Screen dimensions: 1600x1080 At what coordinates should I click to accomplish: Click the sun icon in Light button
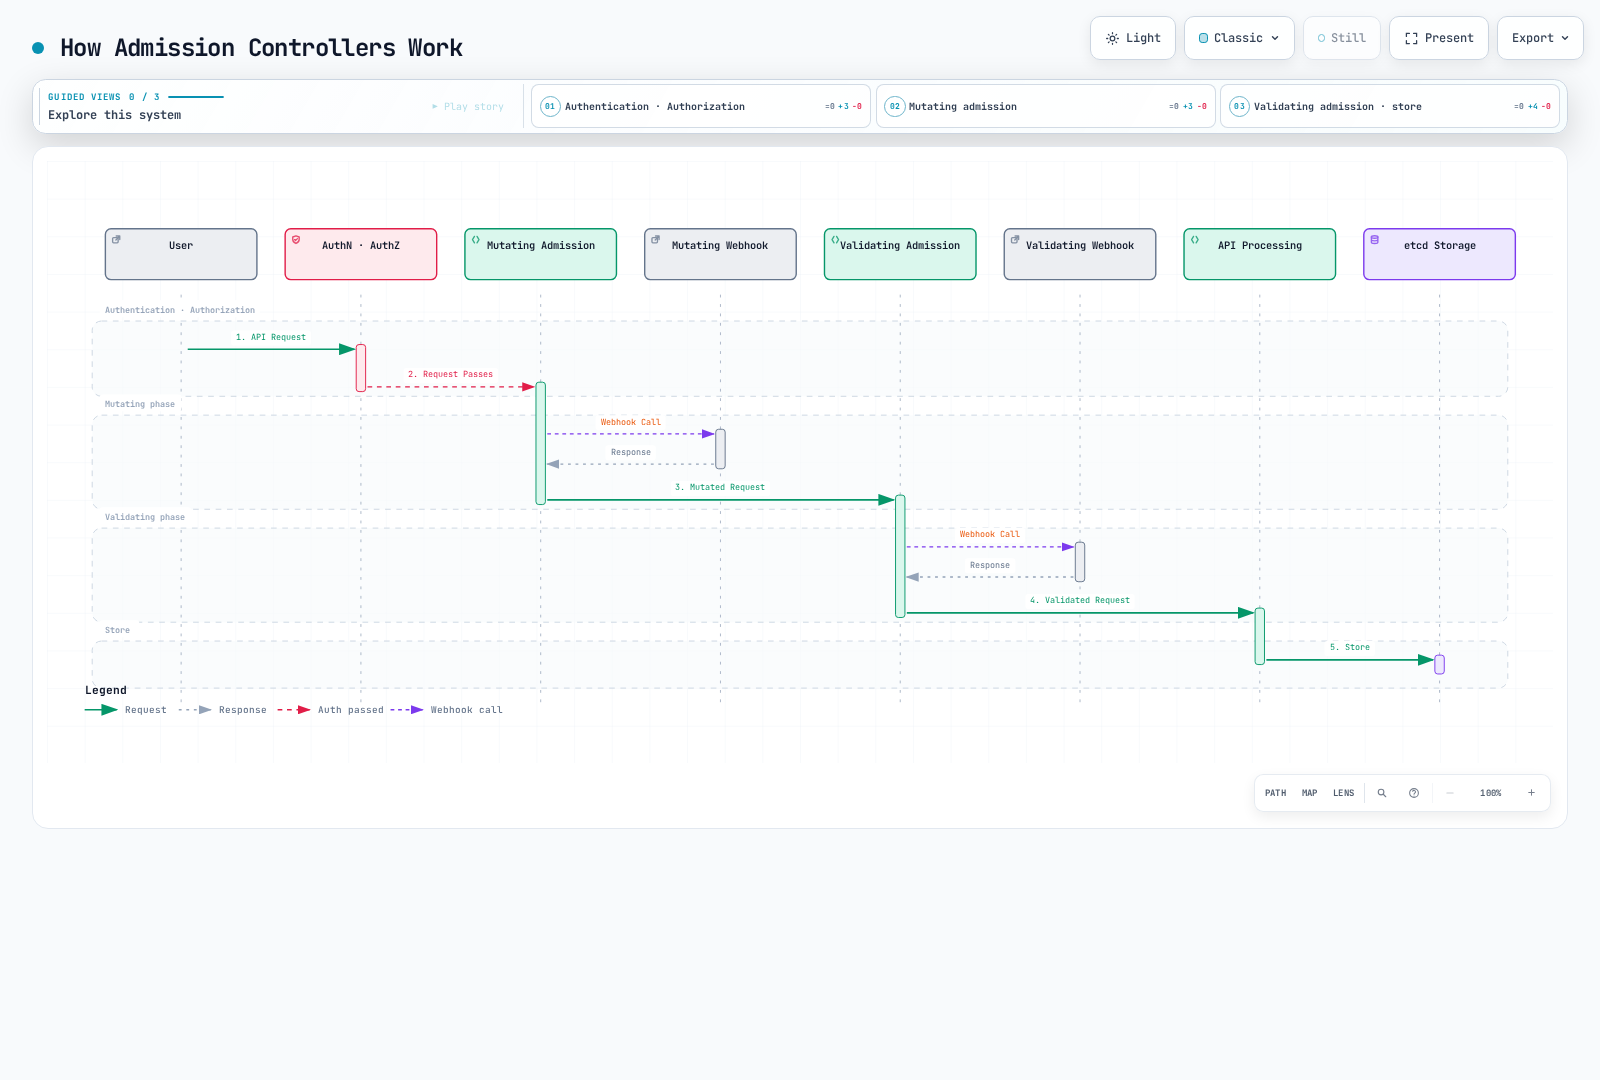1112,38
